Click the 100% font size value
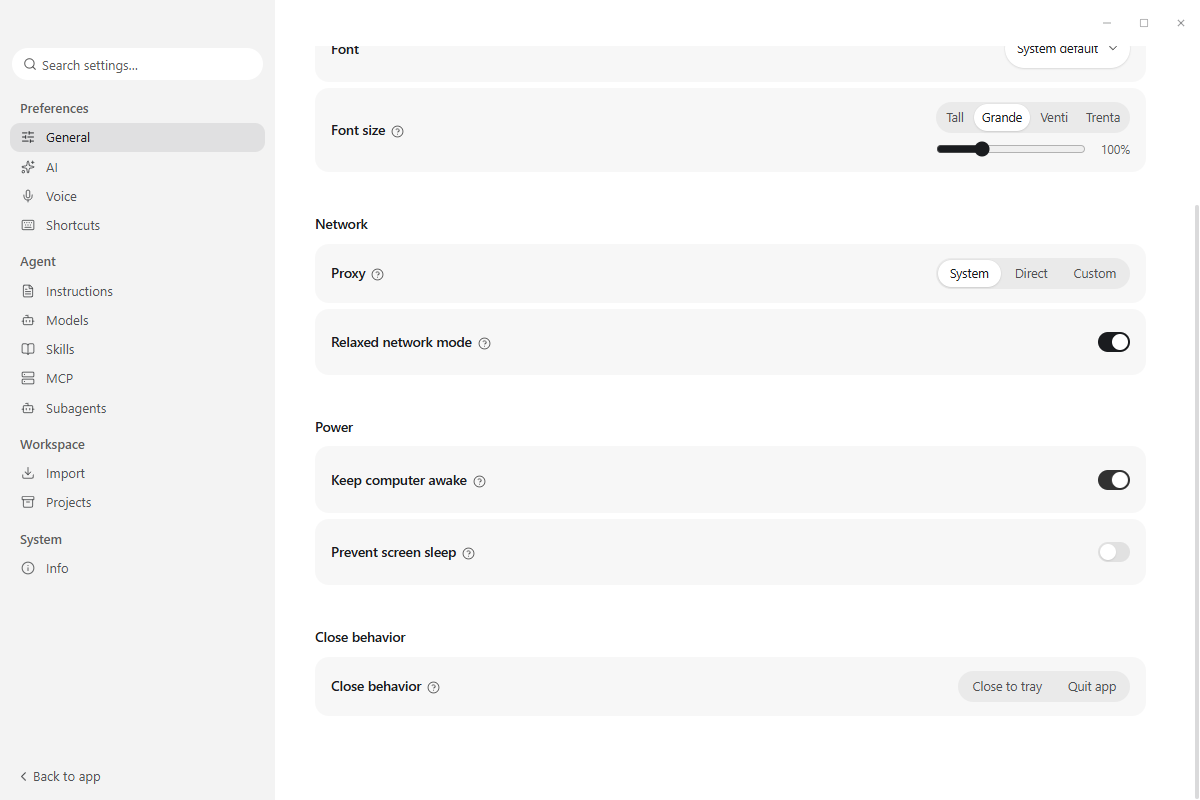The image size is (1200, 800). point(1115,150)
